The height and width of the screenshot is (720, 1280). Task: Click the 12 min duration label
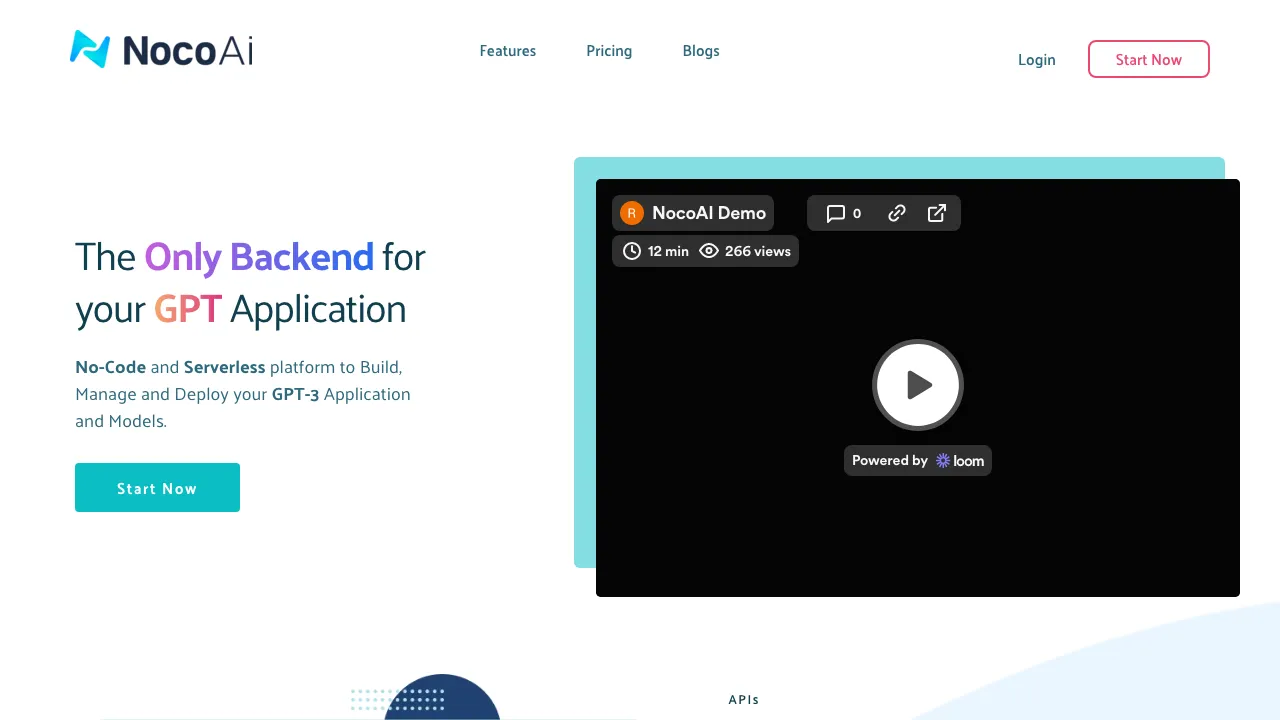pos(668,251)
